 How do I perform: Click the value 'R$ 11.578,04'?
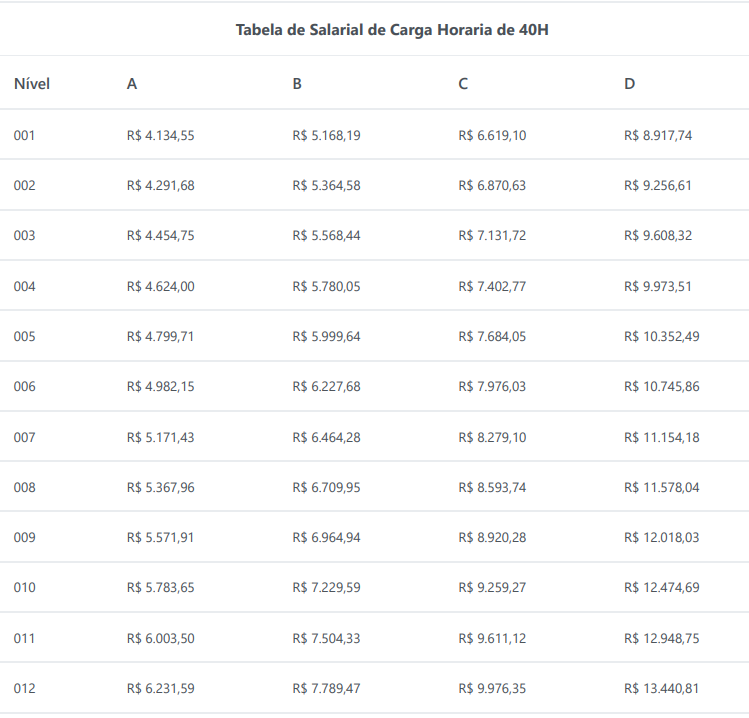click(x=662, y=487)
